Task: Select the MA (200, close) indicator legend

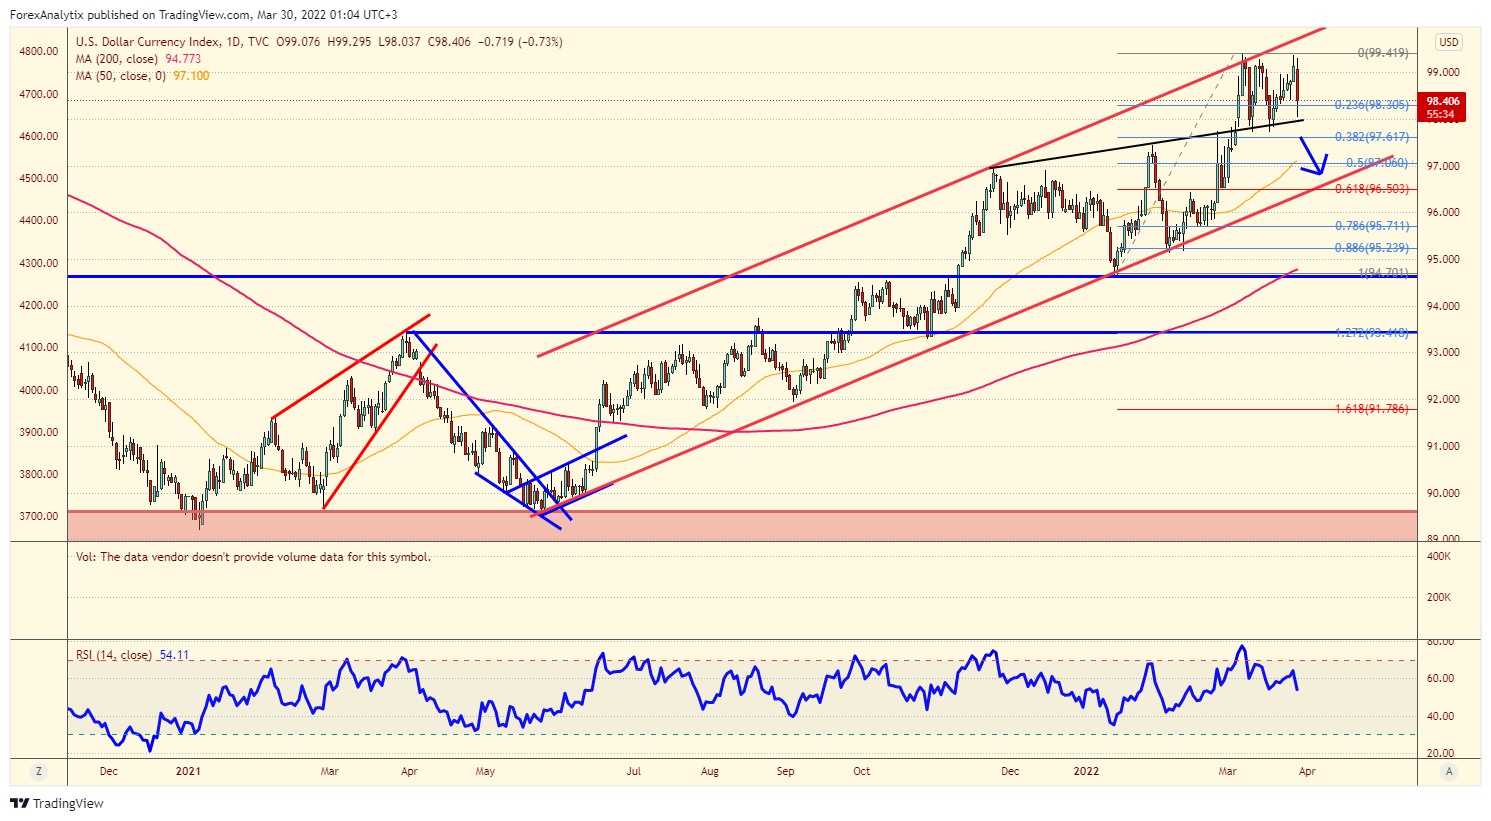Action: [x=117, y=59]
